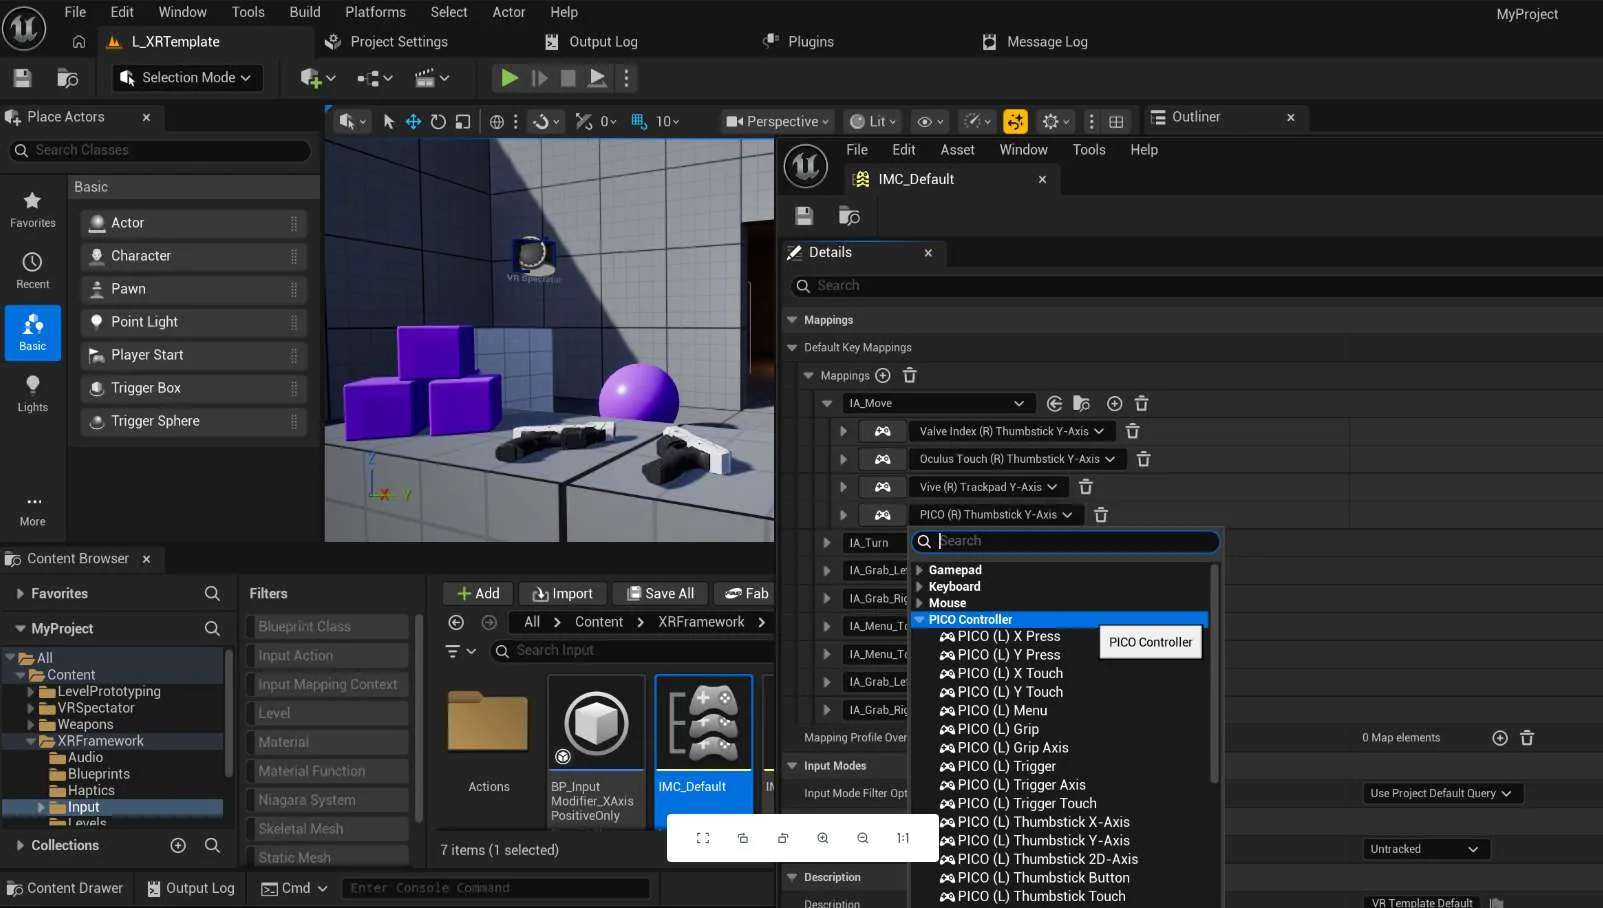This screenshot has height=908, width=1603.
Task: Select the rotate transform tool icon
Action: (x=438, y=121)
